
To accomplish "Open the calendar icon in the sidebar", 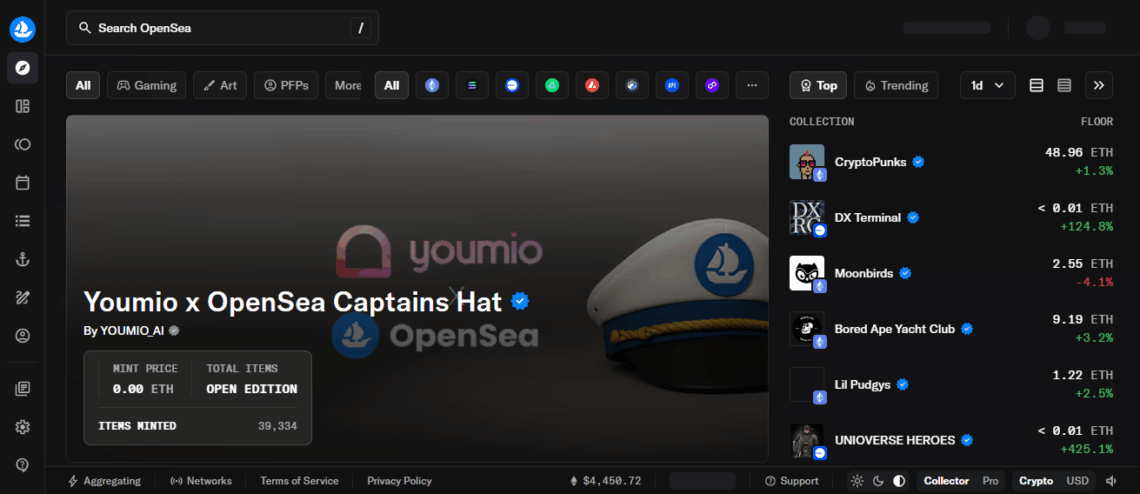I will [22, 183].
